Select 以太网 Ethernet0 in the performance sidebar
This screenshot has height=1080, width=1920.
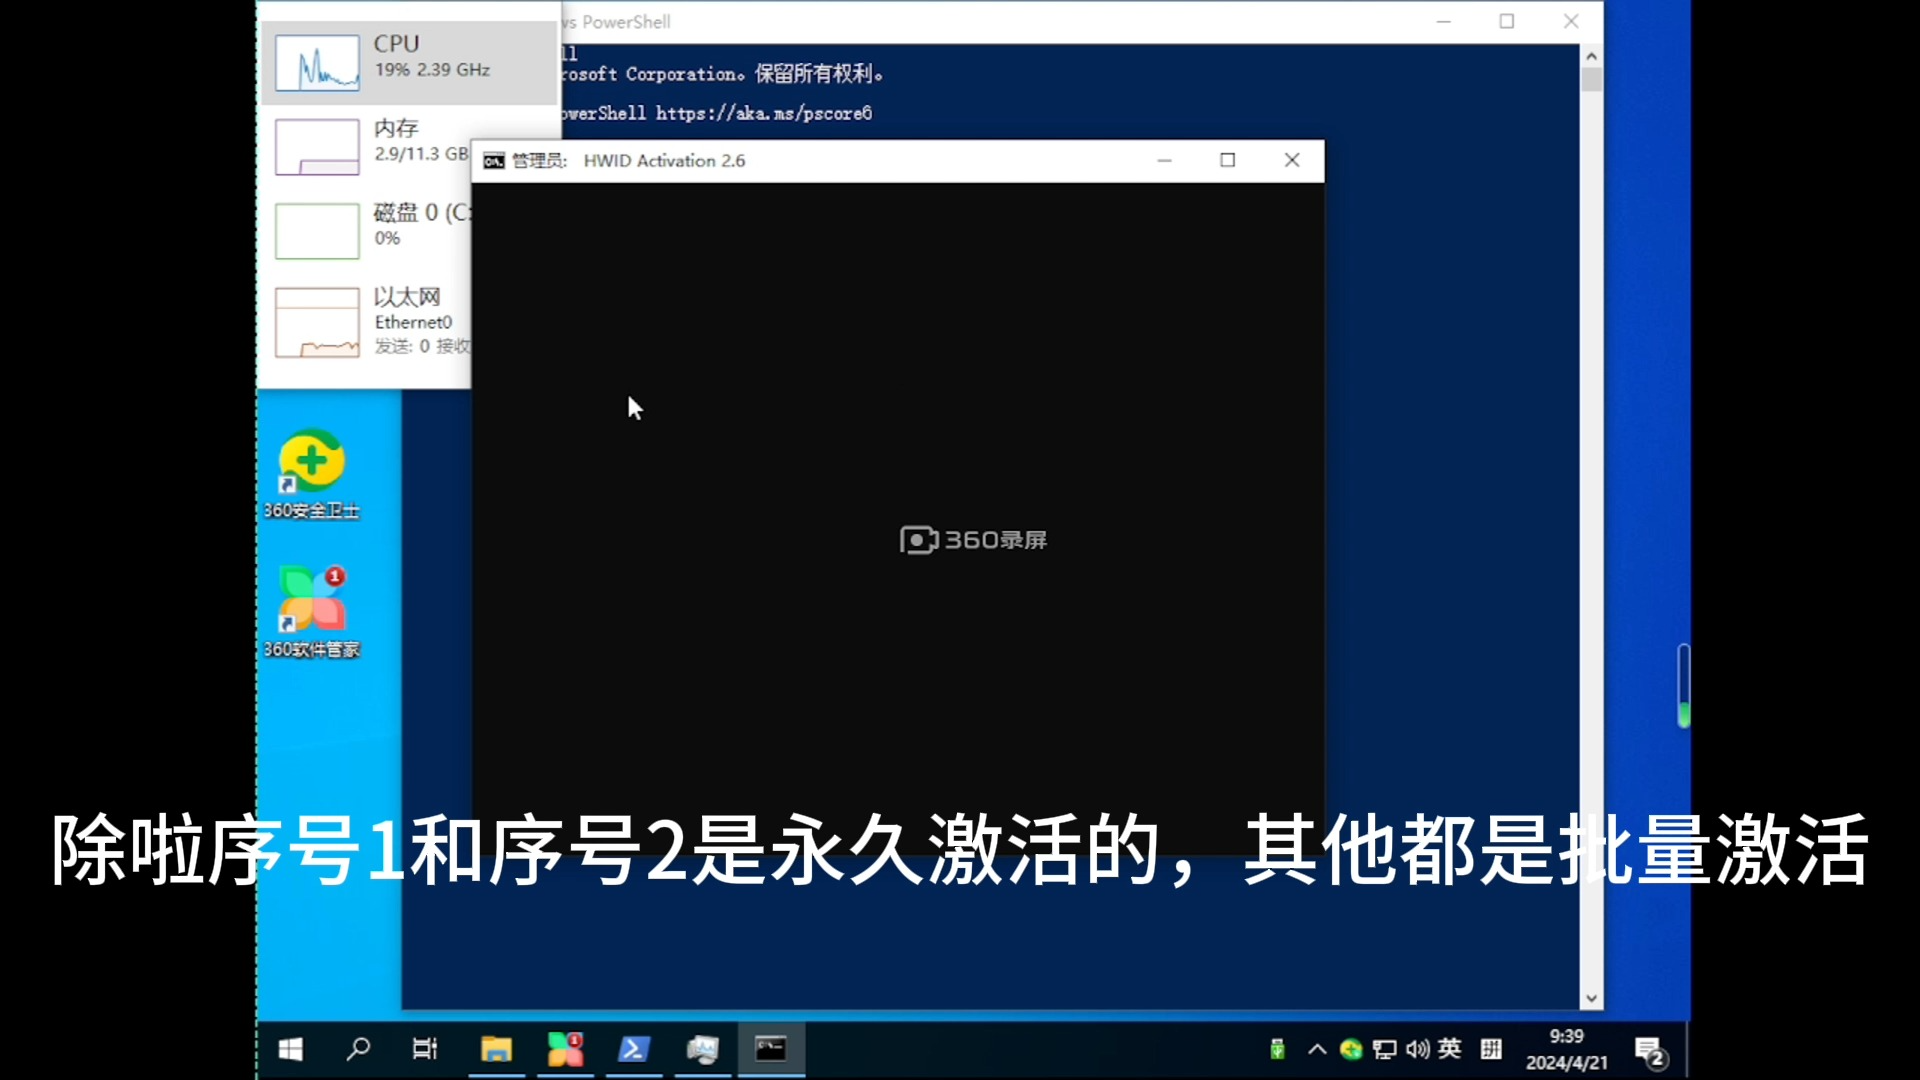click(x=408, y=322)
